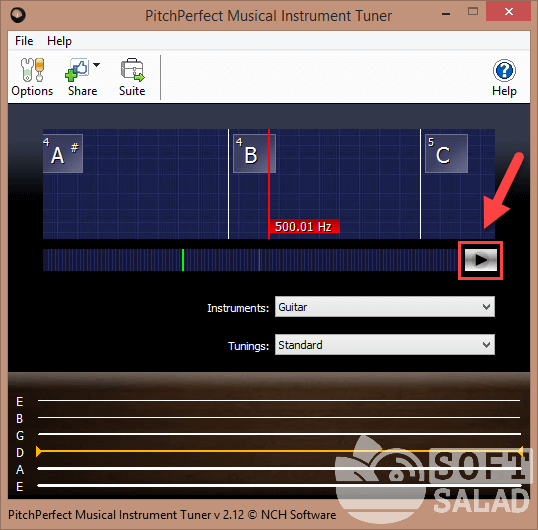Click the A# 4 note label
This screenshot has height=530, width=538.
63,153
